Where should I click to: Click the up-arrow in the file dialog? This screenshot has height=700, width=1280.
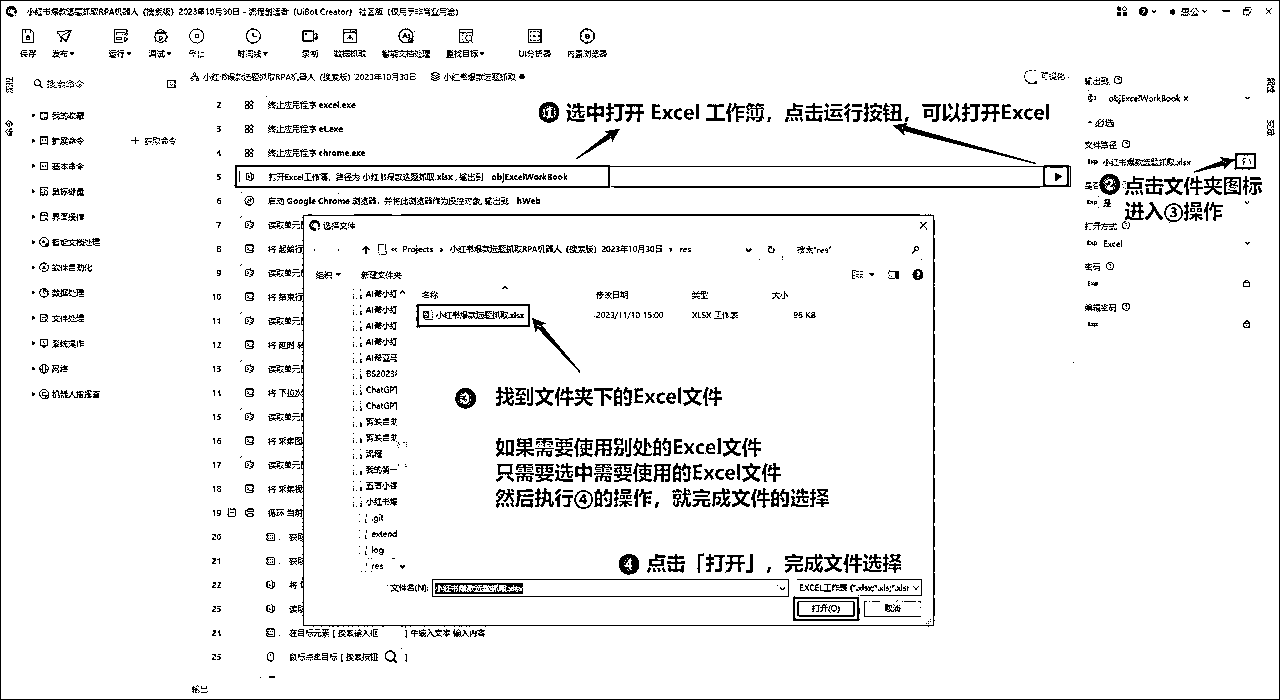click(x=366, y=249)
